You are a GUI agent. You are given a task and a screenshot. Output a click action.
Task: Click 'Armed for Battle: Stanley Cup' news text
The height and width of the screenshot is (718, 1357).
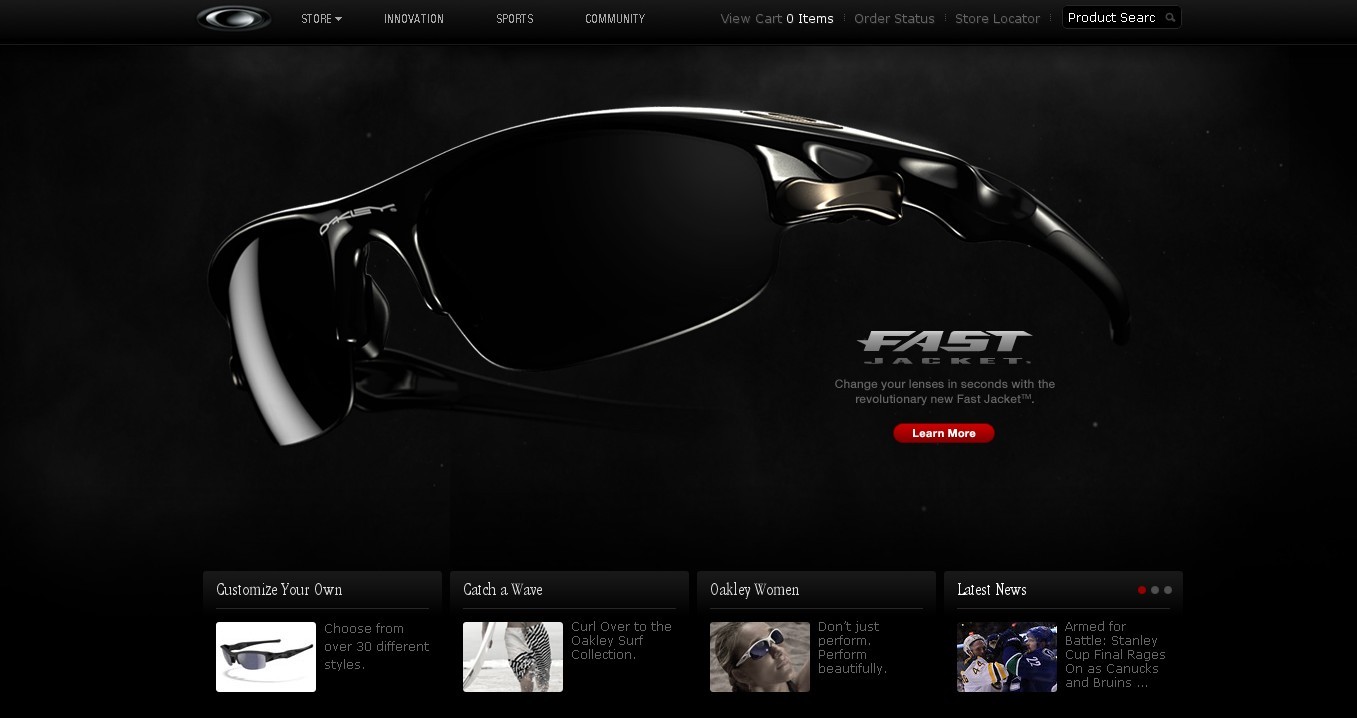click(x=1115, y=655)
